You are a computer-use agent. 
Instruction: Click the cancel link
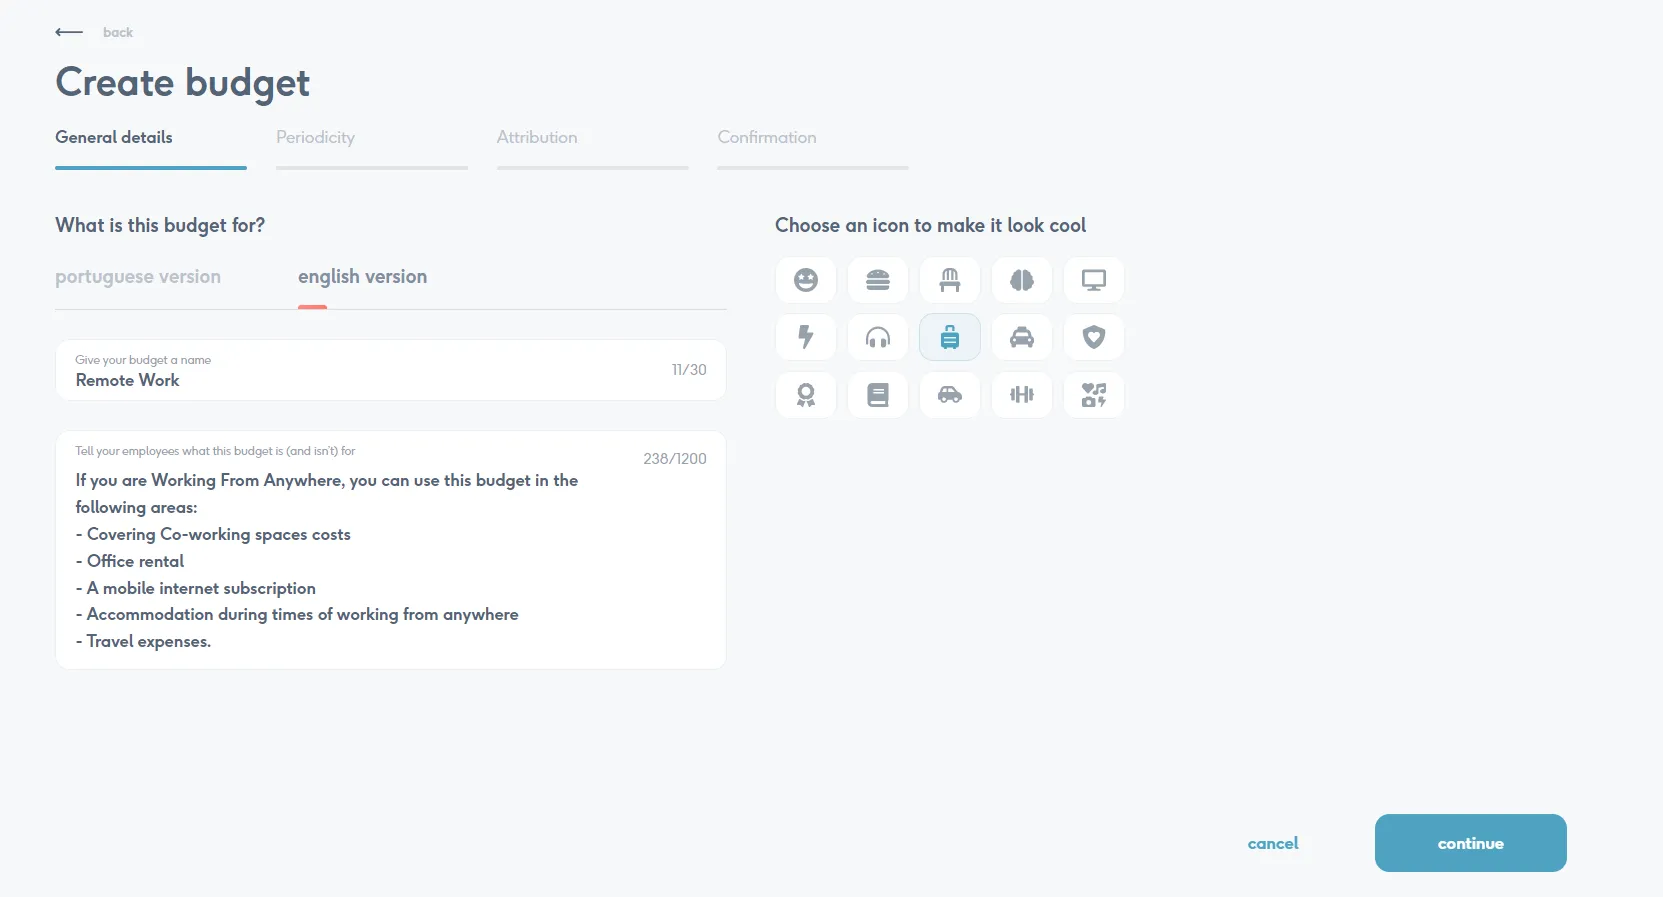point(1272,843)
